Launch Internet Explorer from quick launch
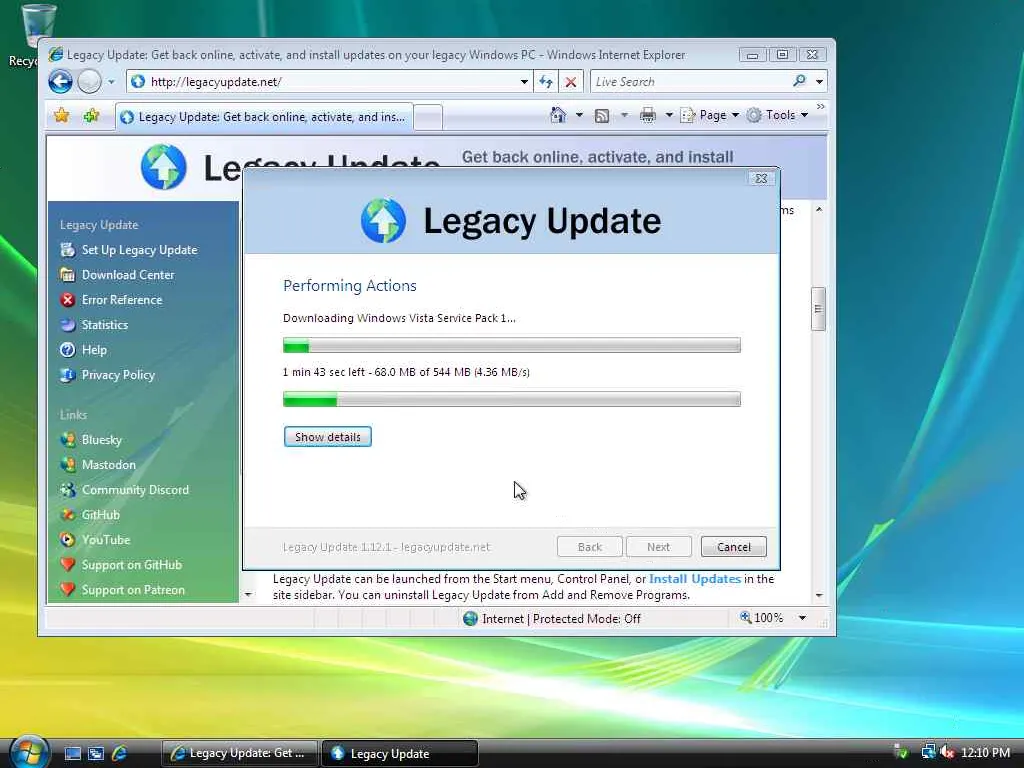Screen dimensions: 1024x768 click(119, 754)
